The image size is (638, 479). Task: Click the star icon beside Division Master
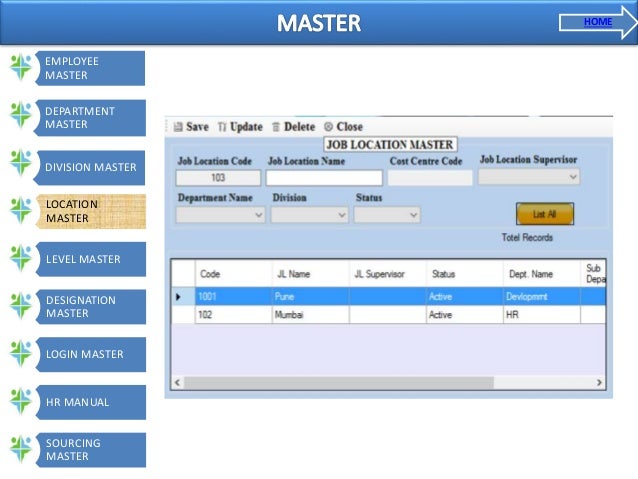21,163
